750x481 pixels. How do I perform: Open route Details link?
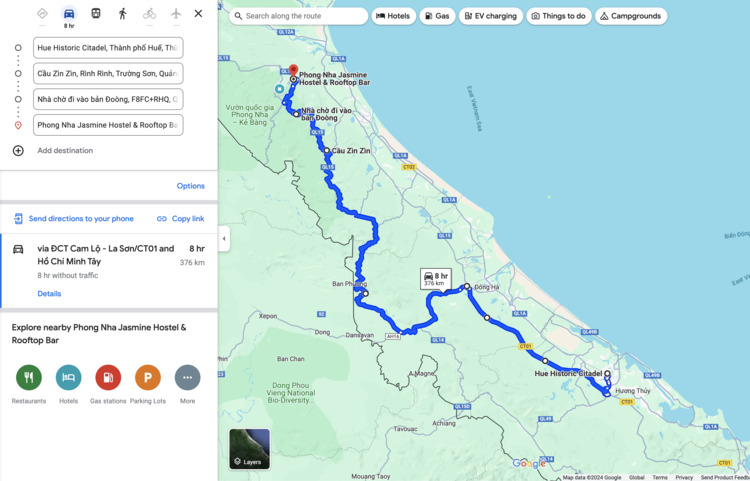click(x=49, y=294)
